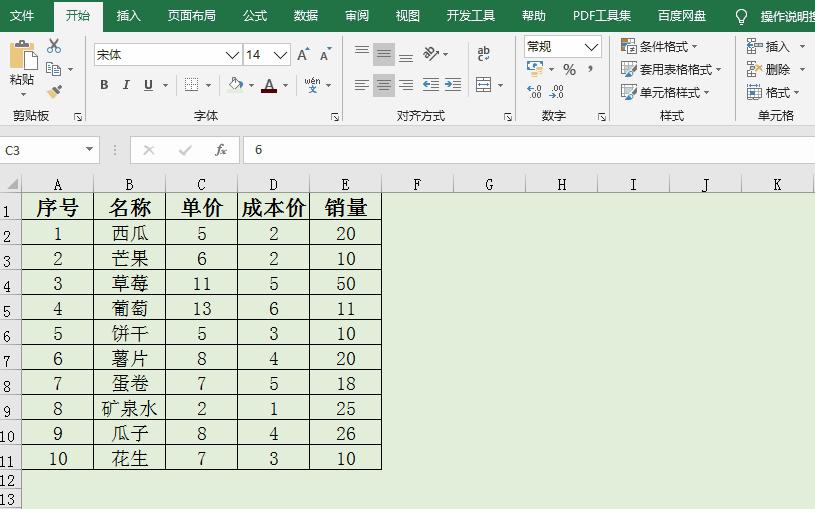Click the Select All corner triangle
This screenshot has width=815, height=509.
11,184
